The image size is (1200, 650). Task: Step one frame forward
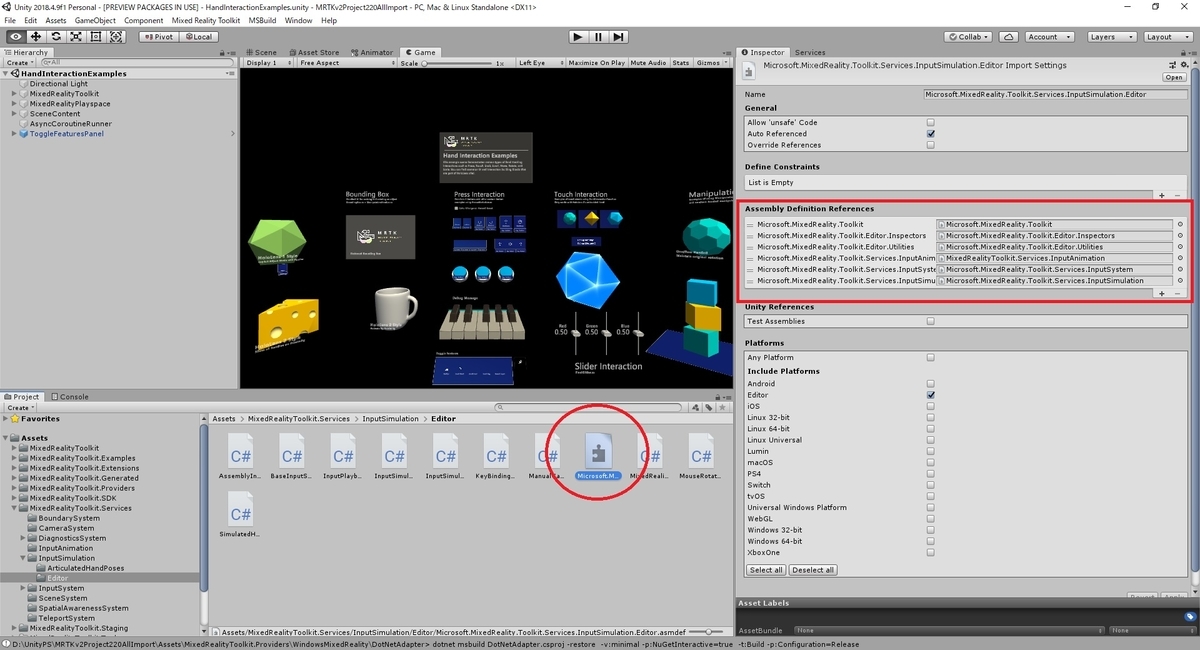click(619, 36)
